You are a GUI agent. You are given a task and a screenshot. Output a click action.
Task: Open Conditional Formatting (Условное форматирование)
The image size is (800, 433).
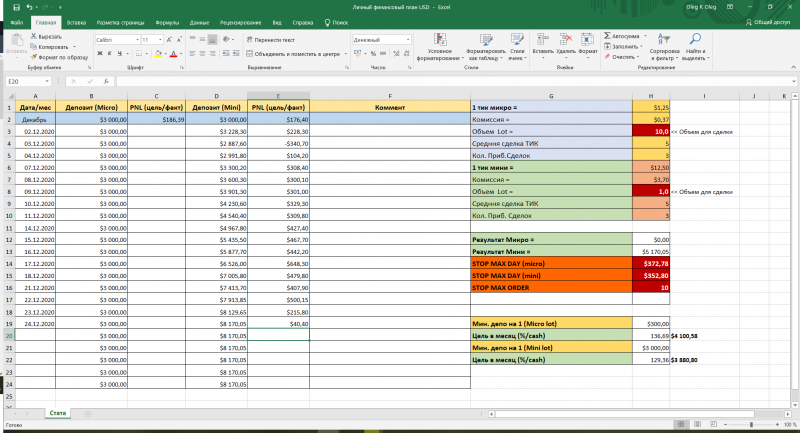[439, 41]
